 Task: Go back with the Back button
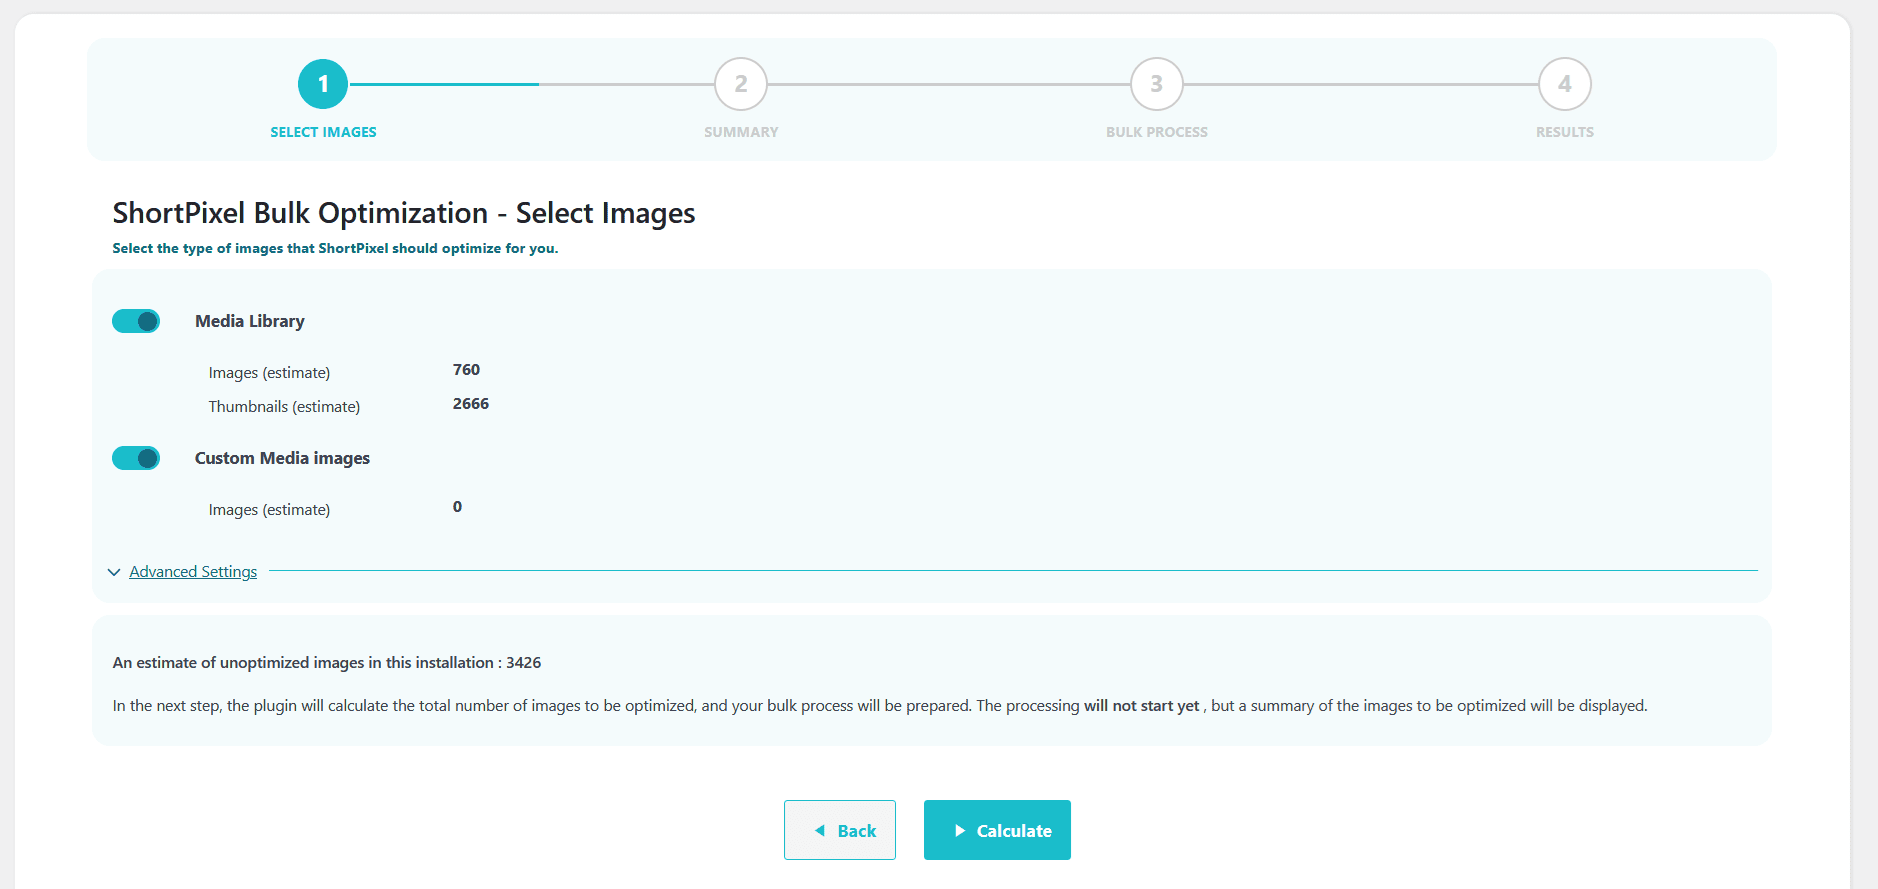840,830
